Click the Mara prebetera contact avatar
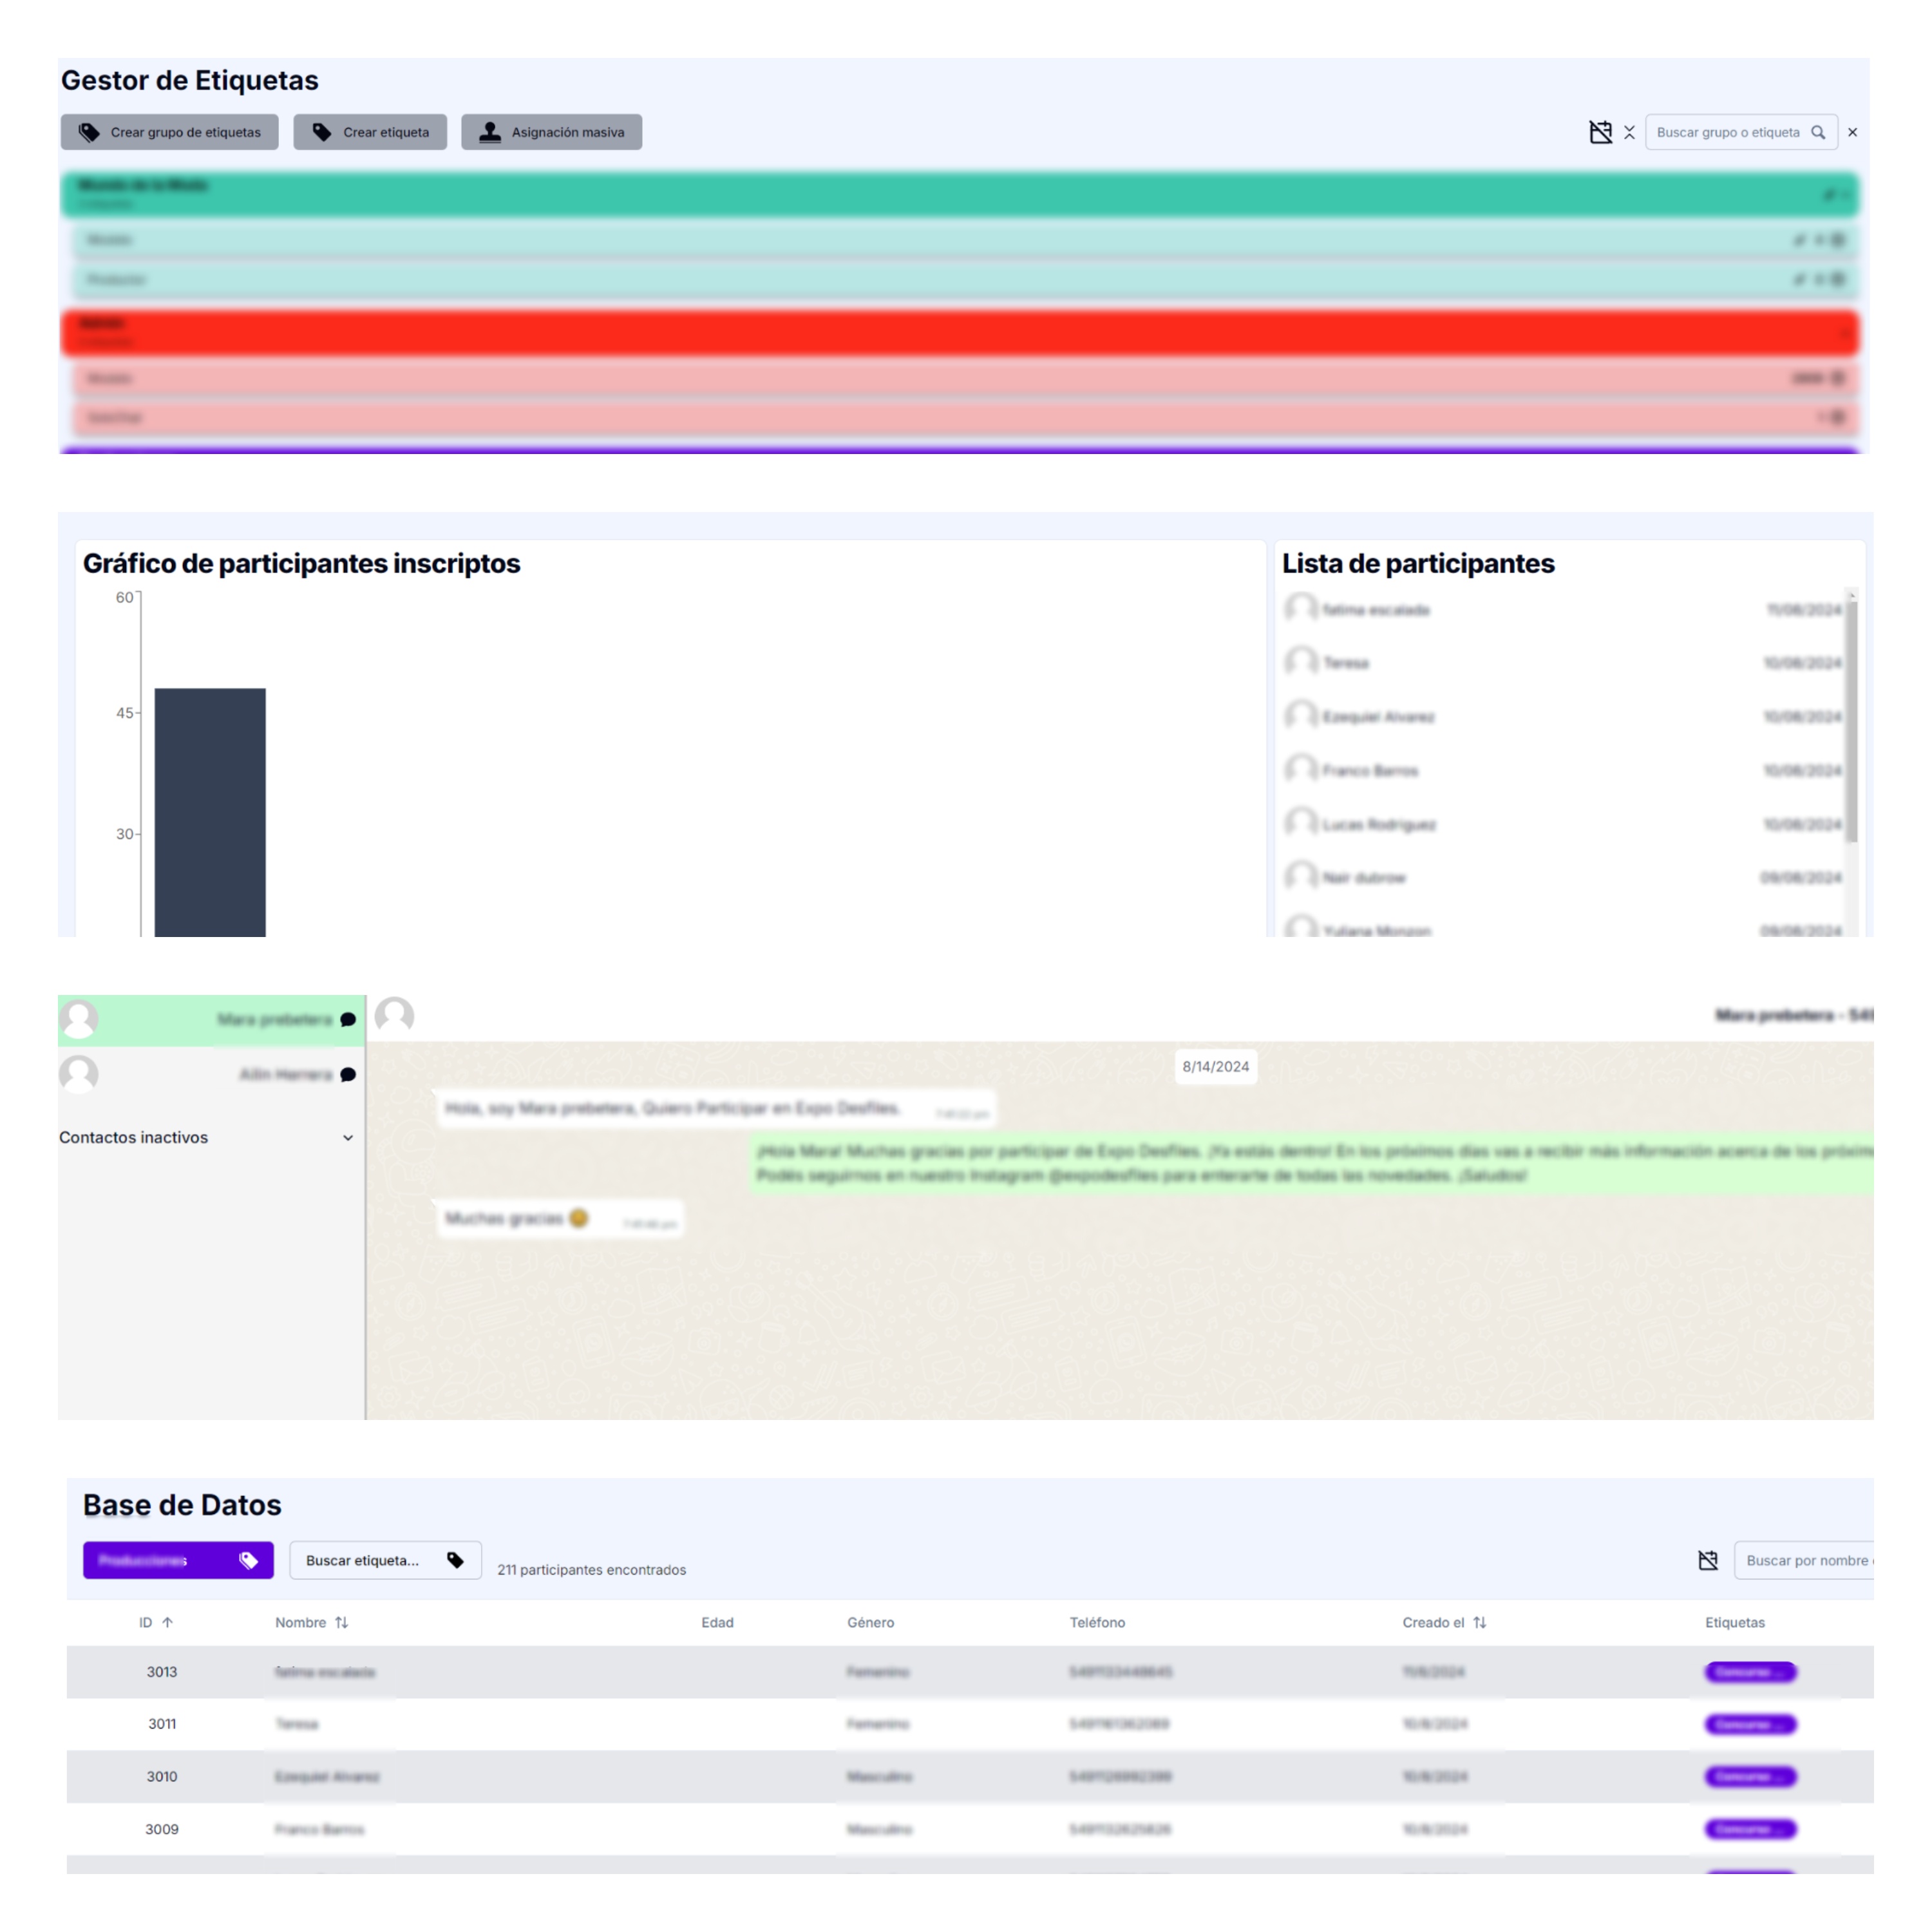The height and width of the screenshot is (1932, 1932). coord(79,1019)
